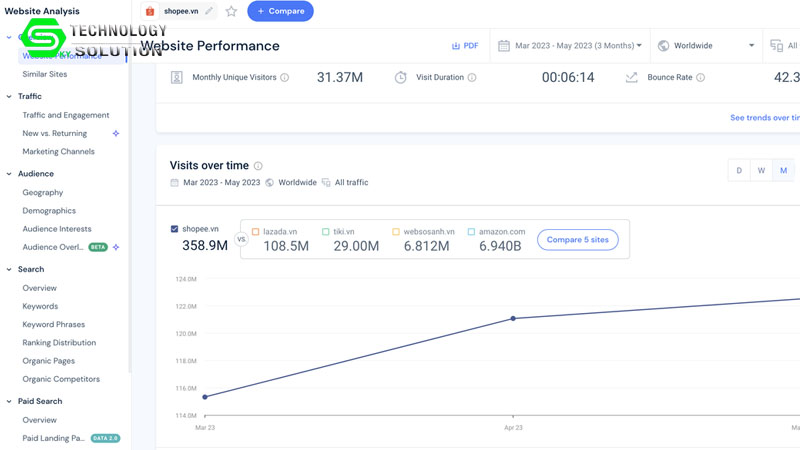The width and height of the screenshot is (800, 450).
Task: Check the lazada.vn competitor checkbox
Action: 256,232
